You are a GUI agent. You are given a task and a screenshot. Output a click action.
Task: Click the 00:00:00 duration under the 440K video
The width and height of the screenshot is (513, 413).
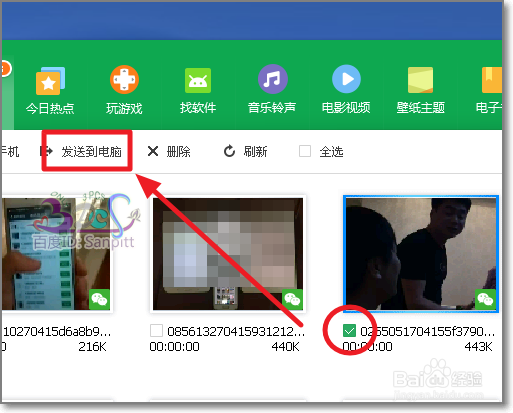(174, 347)
